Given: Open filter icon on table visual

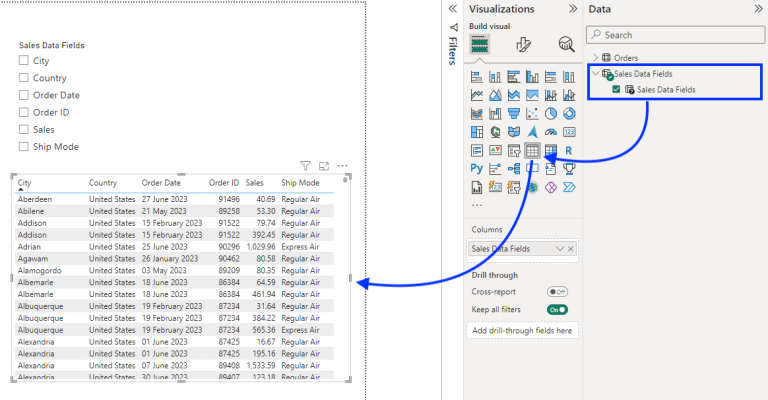Looking at the screenshot, I should (306, 166).
